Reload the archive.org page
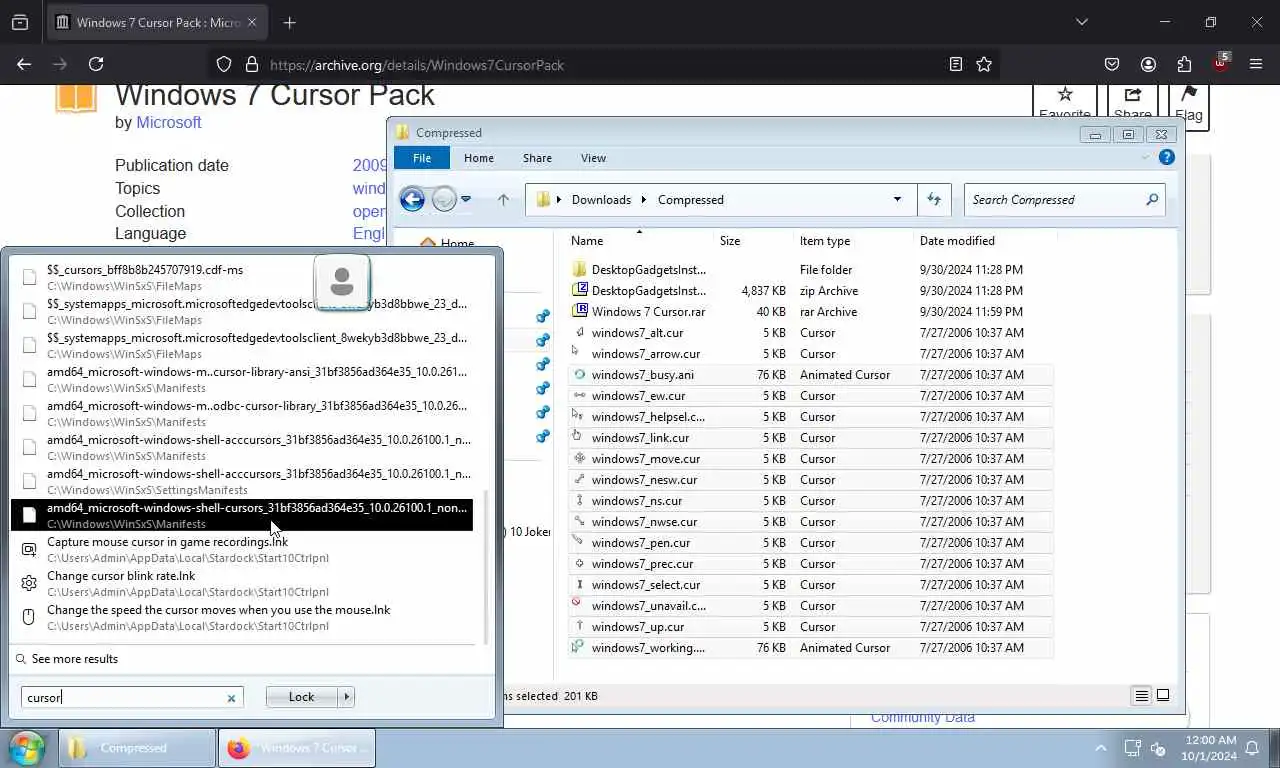 [96, 64]
